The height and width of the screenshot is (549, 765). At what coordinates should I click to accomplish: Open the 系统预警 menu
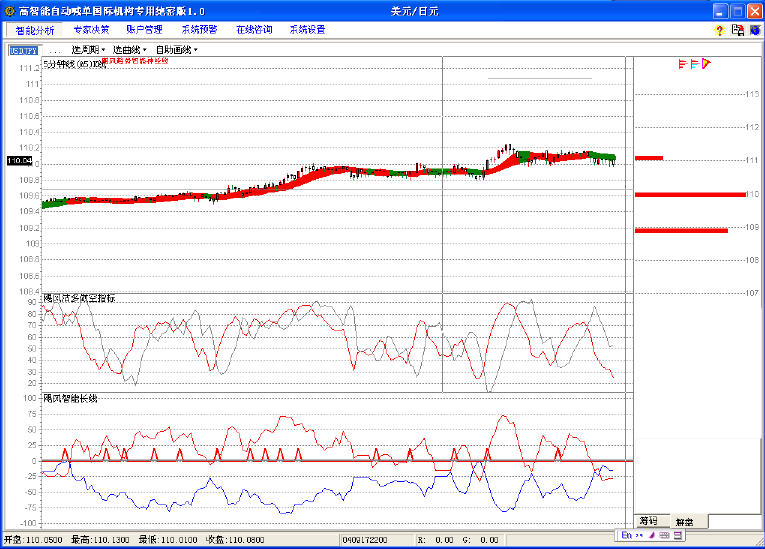(199, 30)
